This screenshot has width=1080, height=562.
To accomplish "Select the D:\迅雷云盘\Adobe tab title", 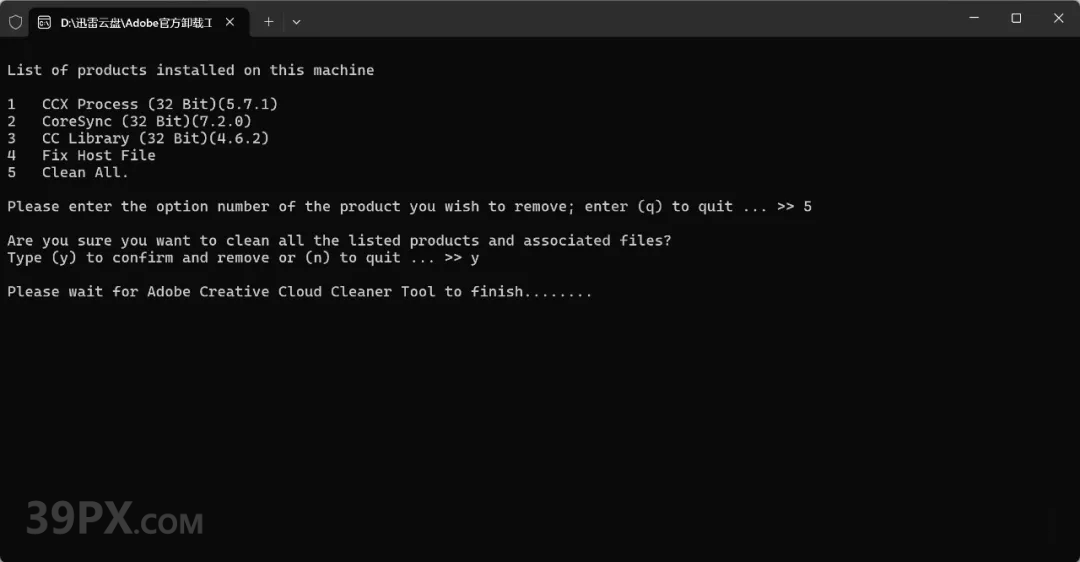I will coord(136,23).
